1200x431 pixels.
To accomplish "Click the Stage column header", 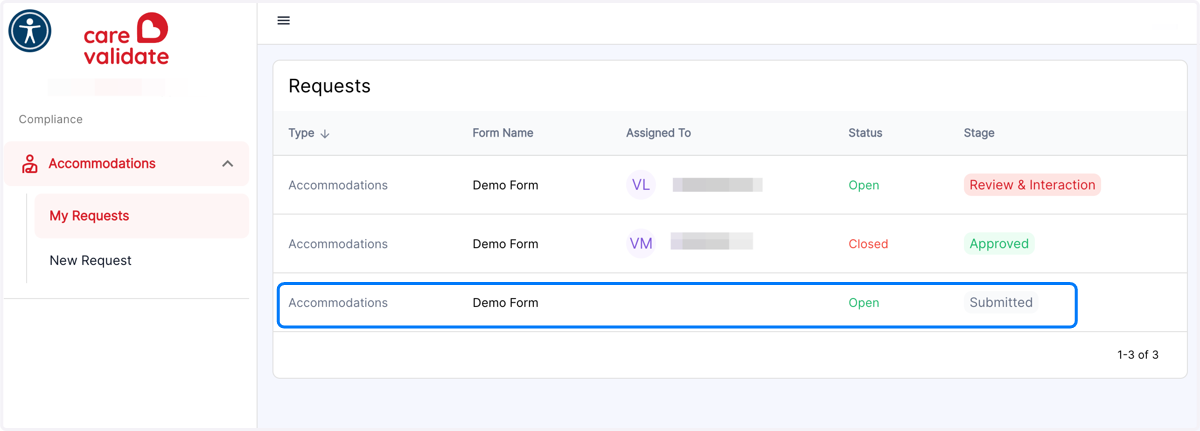I will (979, 133).
